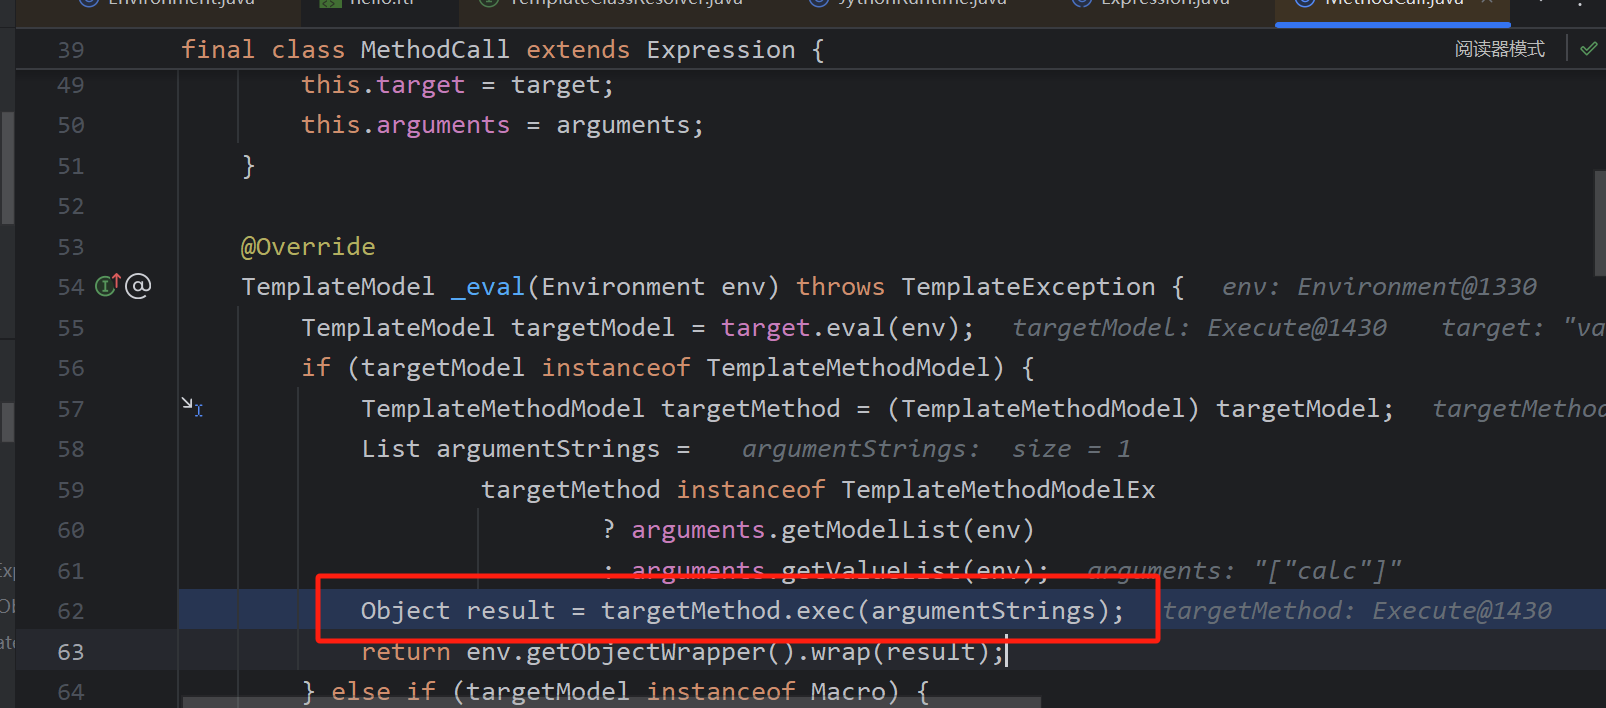
Task: Click the inline hint 'targetMethod: Execute@1430' on line 62
Action: [x=1357, y=611]
